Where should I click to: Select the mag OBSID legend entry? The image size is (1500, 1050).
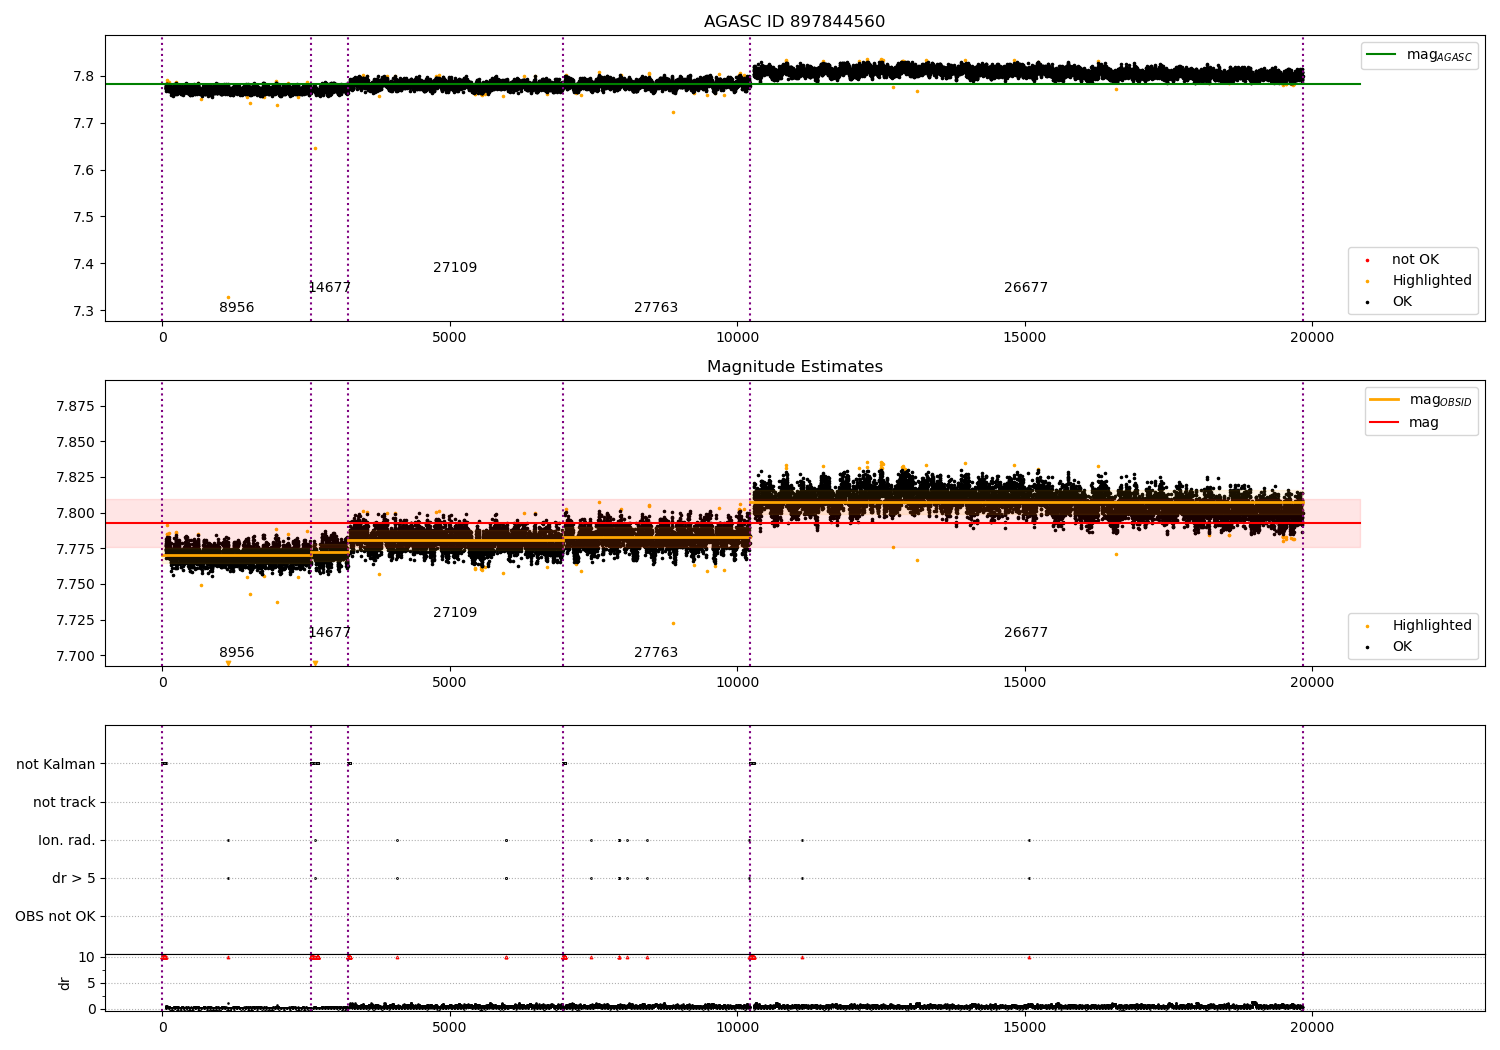(1420, 400)
